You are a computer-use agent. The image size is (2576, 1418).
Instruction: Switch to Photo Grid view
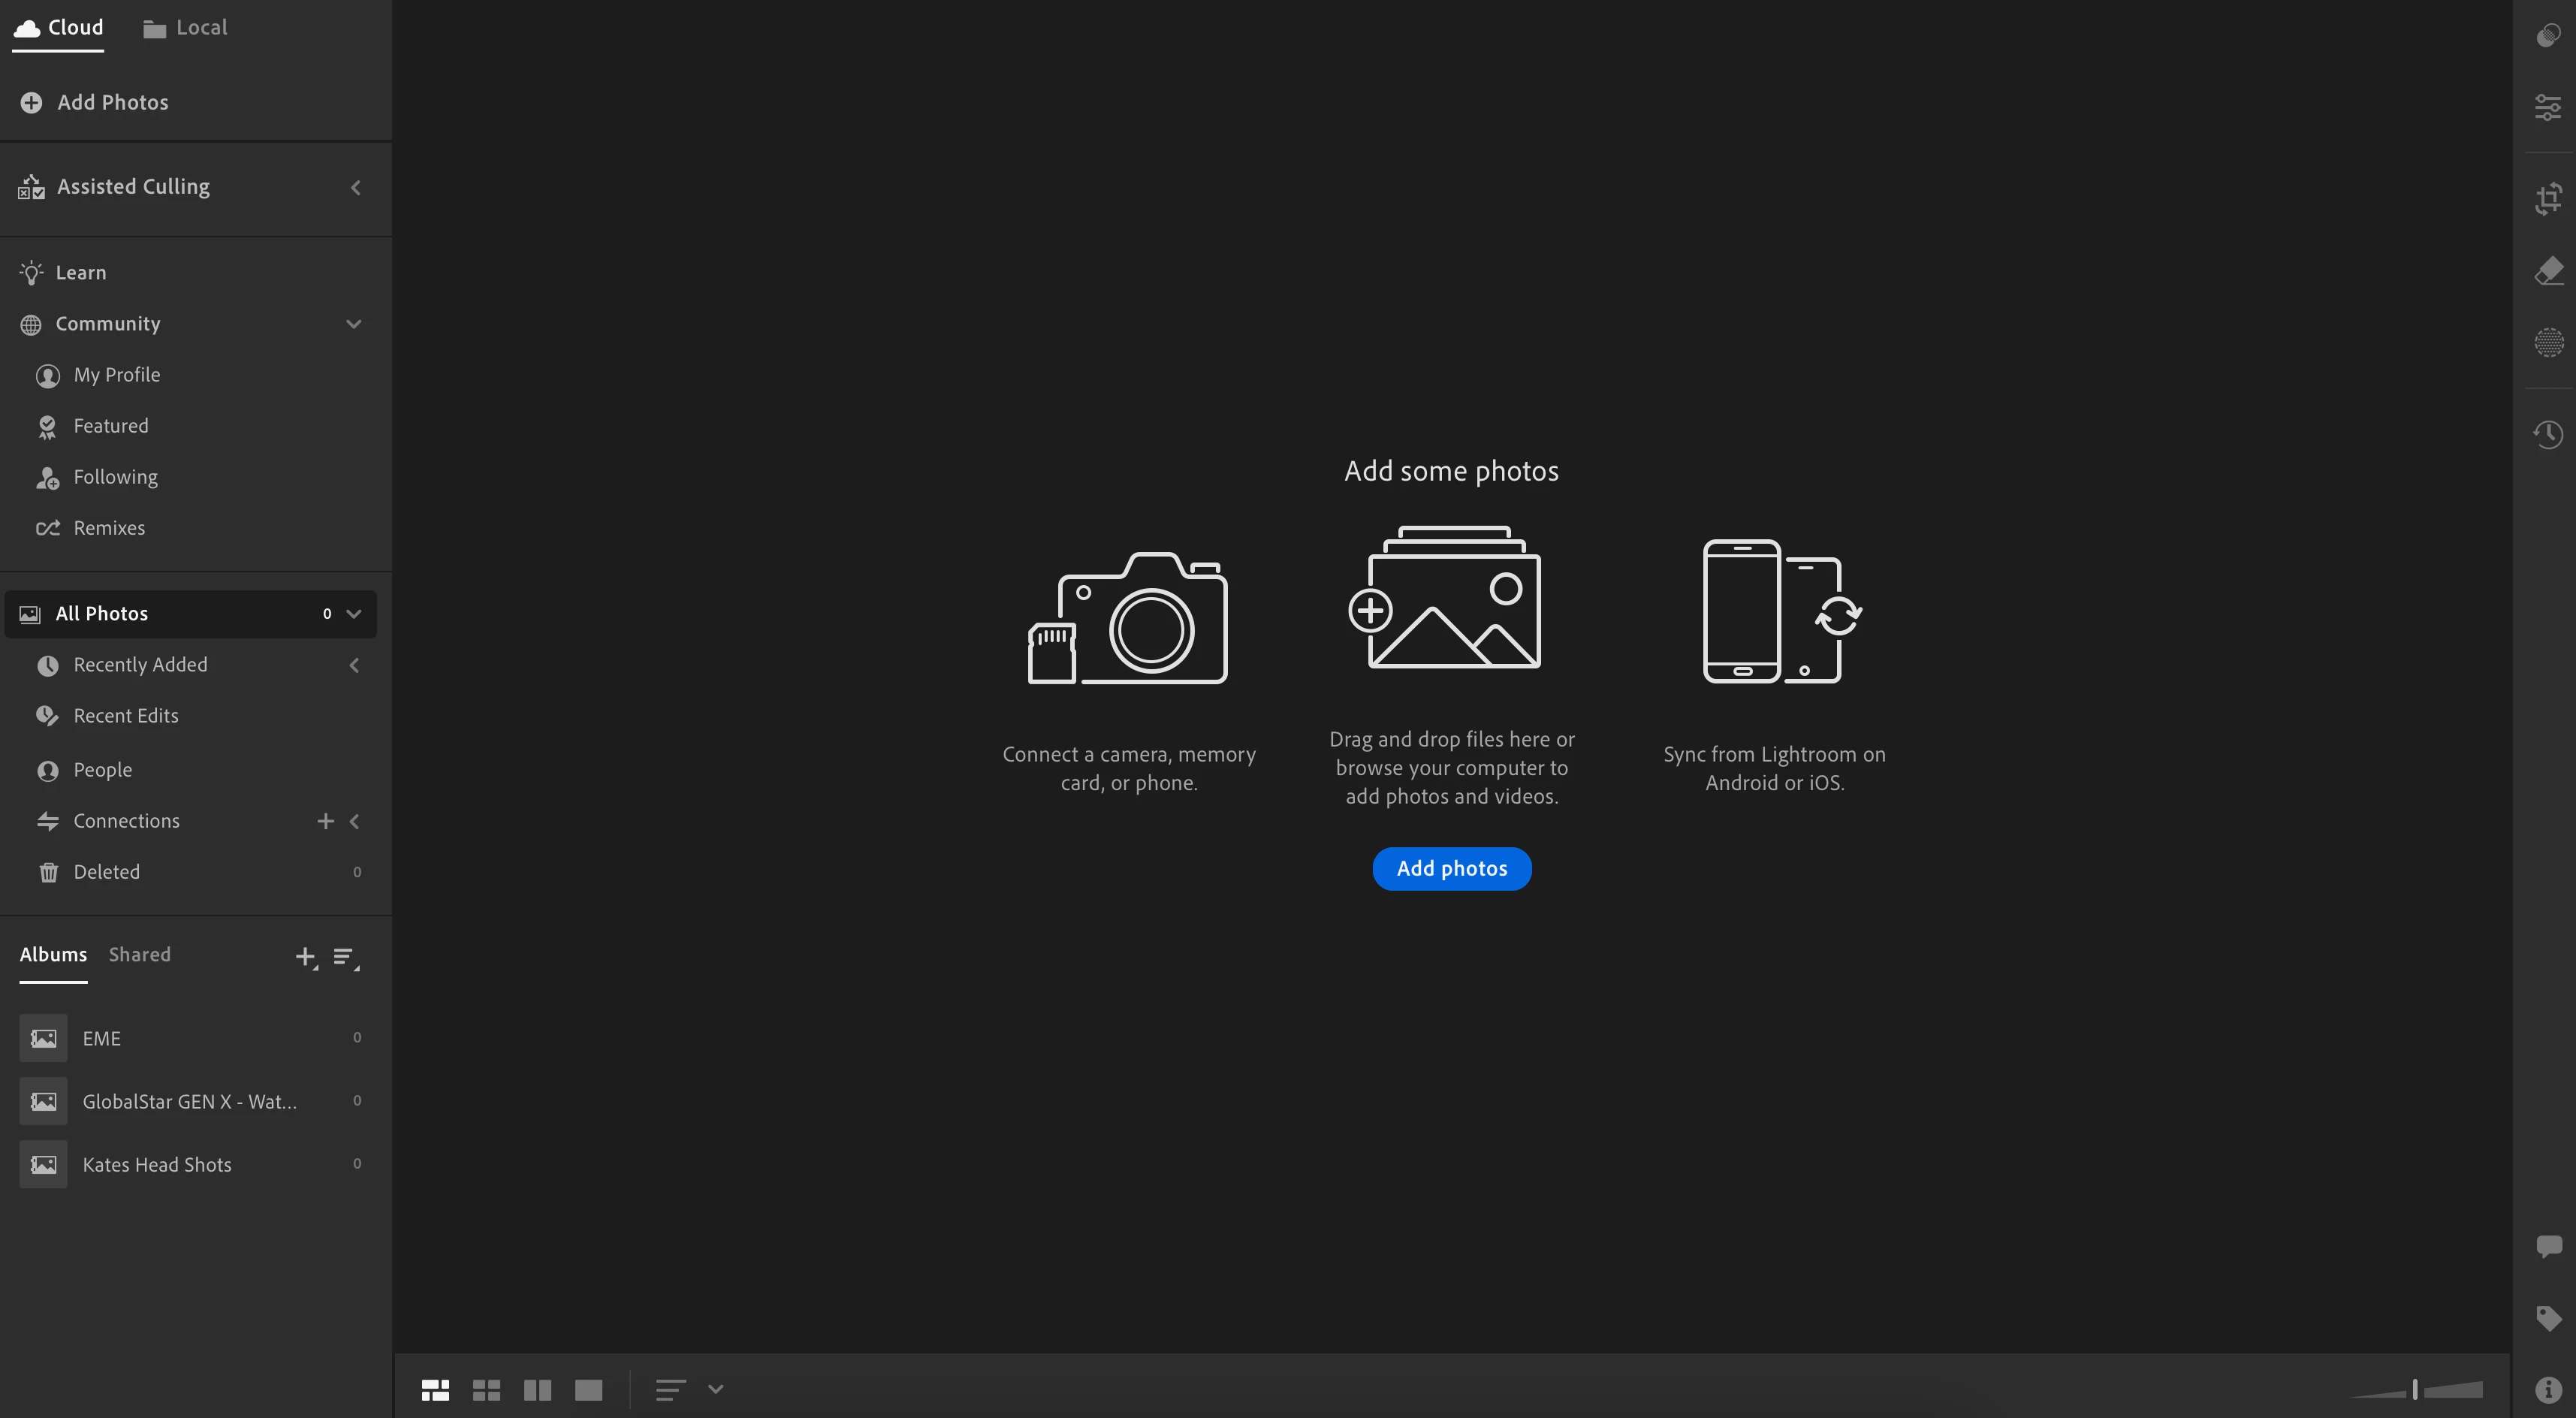pos(435,1390)
